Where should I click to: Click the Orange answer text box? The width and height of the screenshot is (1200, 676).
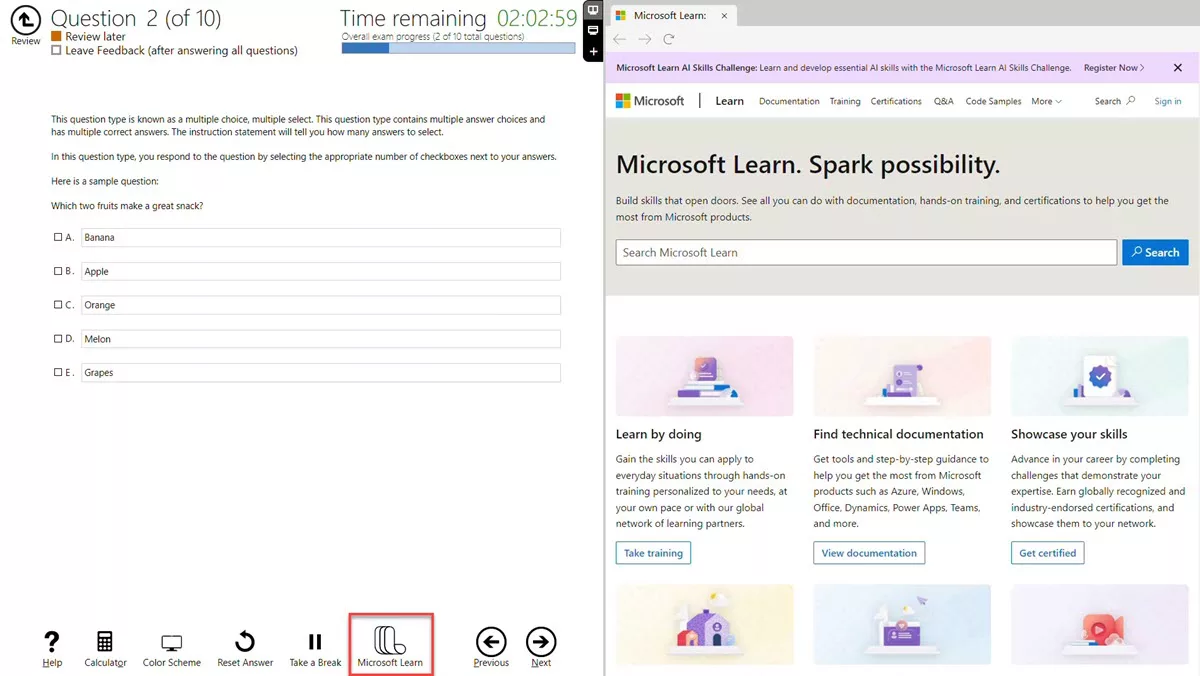pos(321,305)
